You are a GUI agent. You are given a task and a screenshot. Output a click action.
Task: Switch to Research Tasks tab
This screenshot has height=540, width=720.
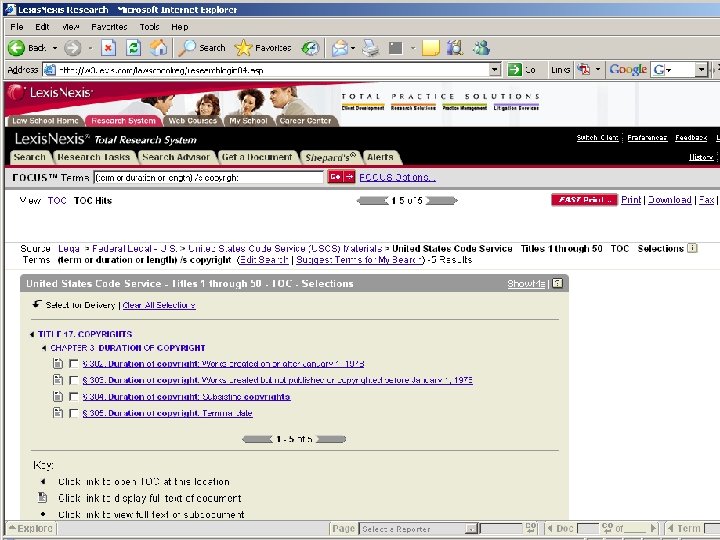click(94, 157)
